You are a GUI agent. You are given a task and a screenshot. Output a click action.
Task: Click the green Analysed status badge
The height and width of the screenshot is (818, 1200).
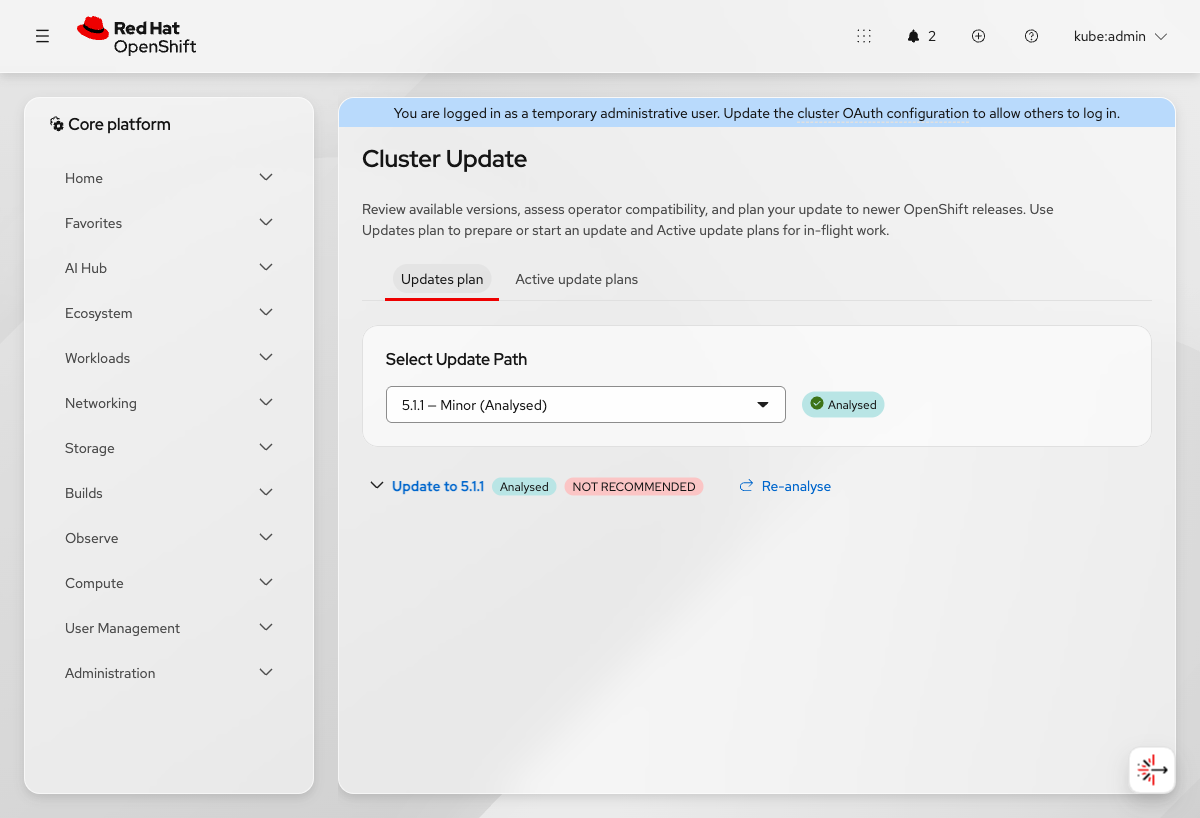click(843, 404)
